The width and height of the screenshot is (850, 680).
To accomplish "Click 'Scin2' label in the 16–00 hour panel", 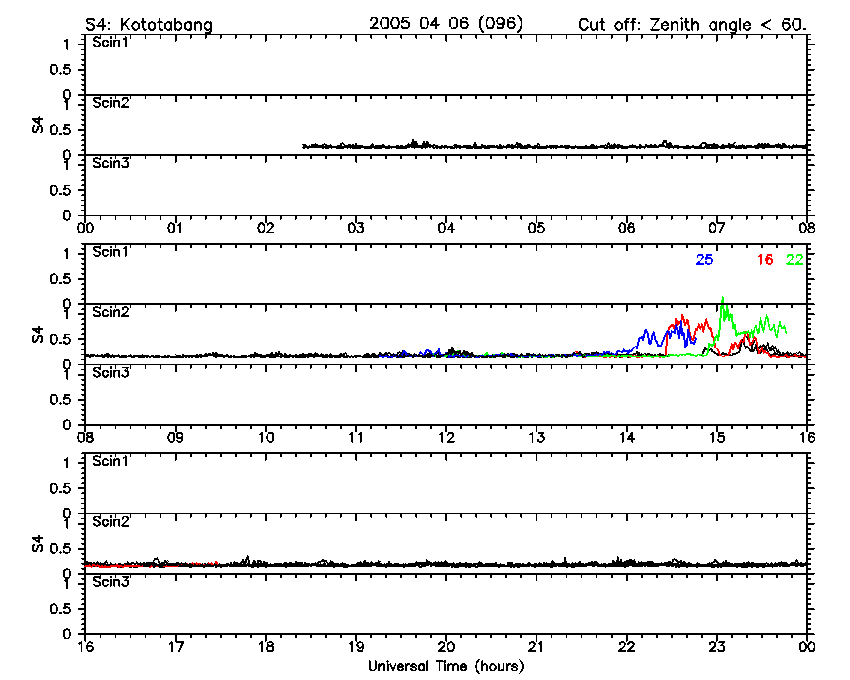I will (111, 522).
